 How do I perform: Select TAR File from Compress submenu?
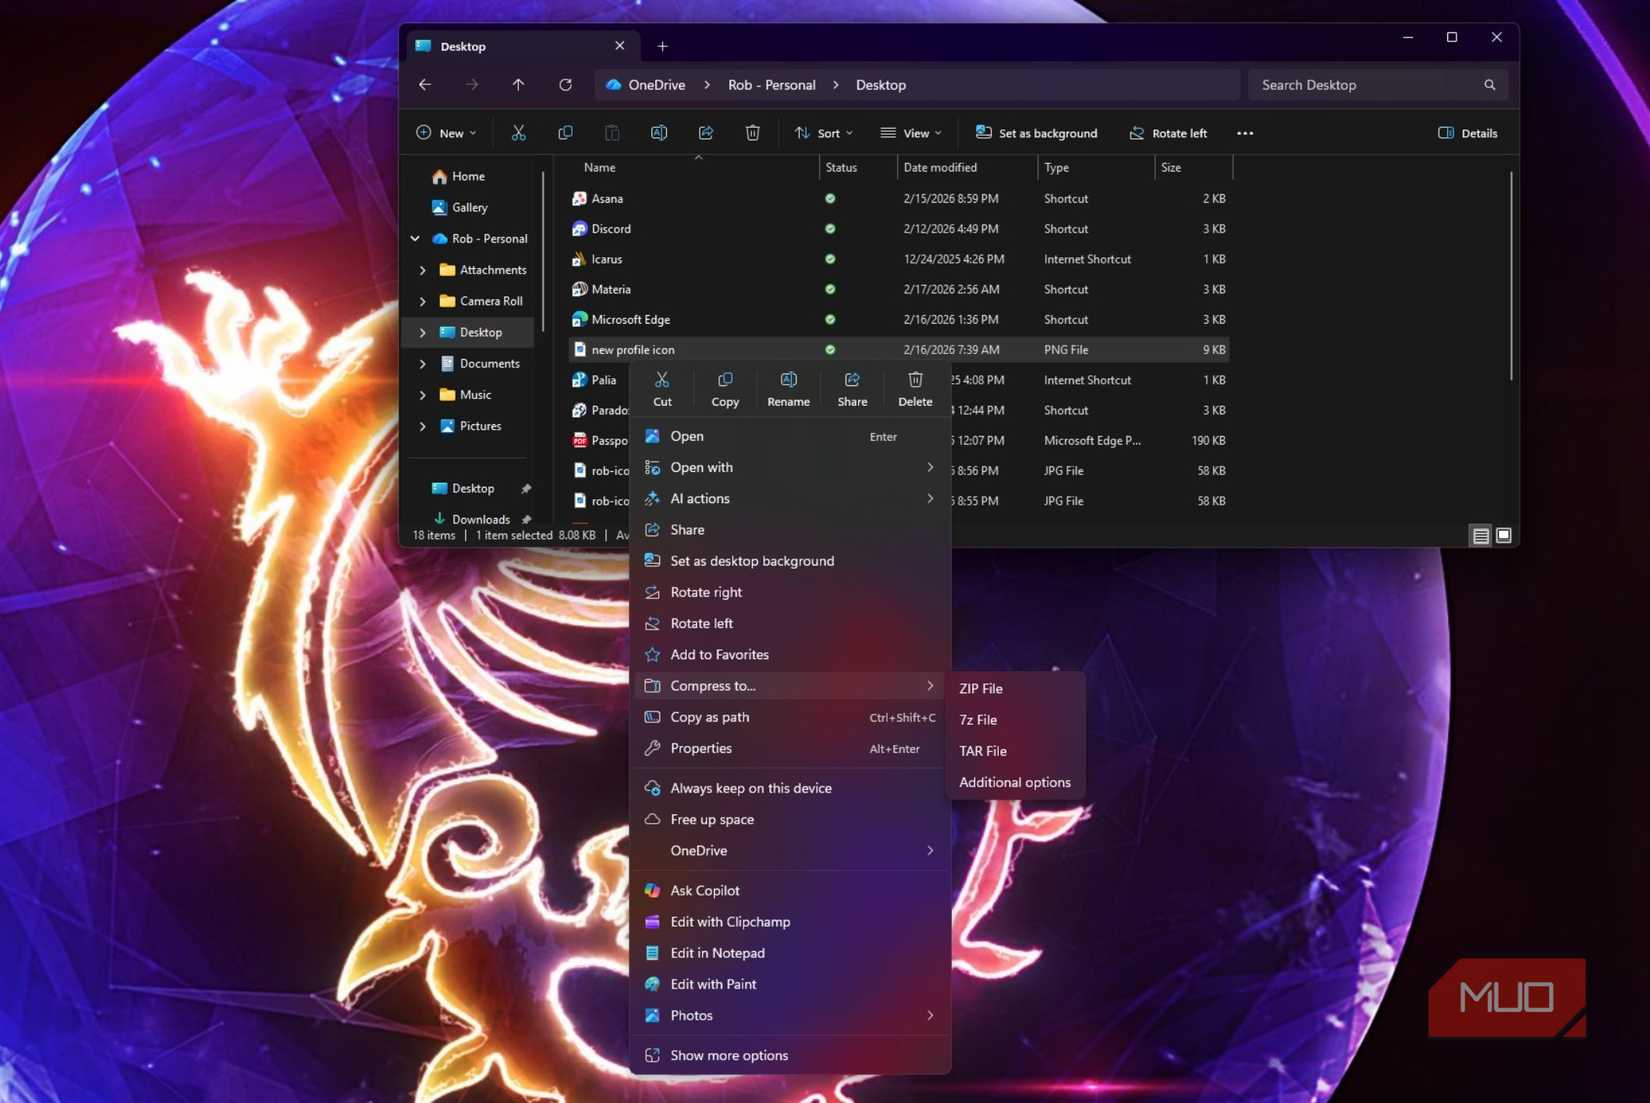tap(1015, 751)
